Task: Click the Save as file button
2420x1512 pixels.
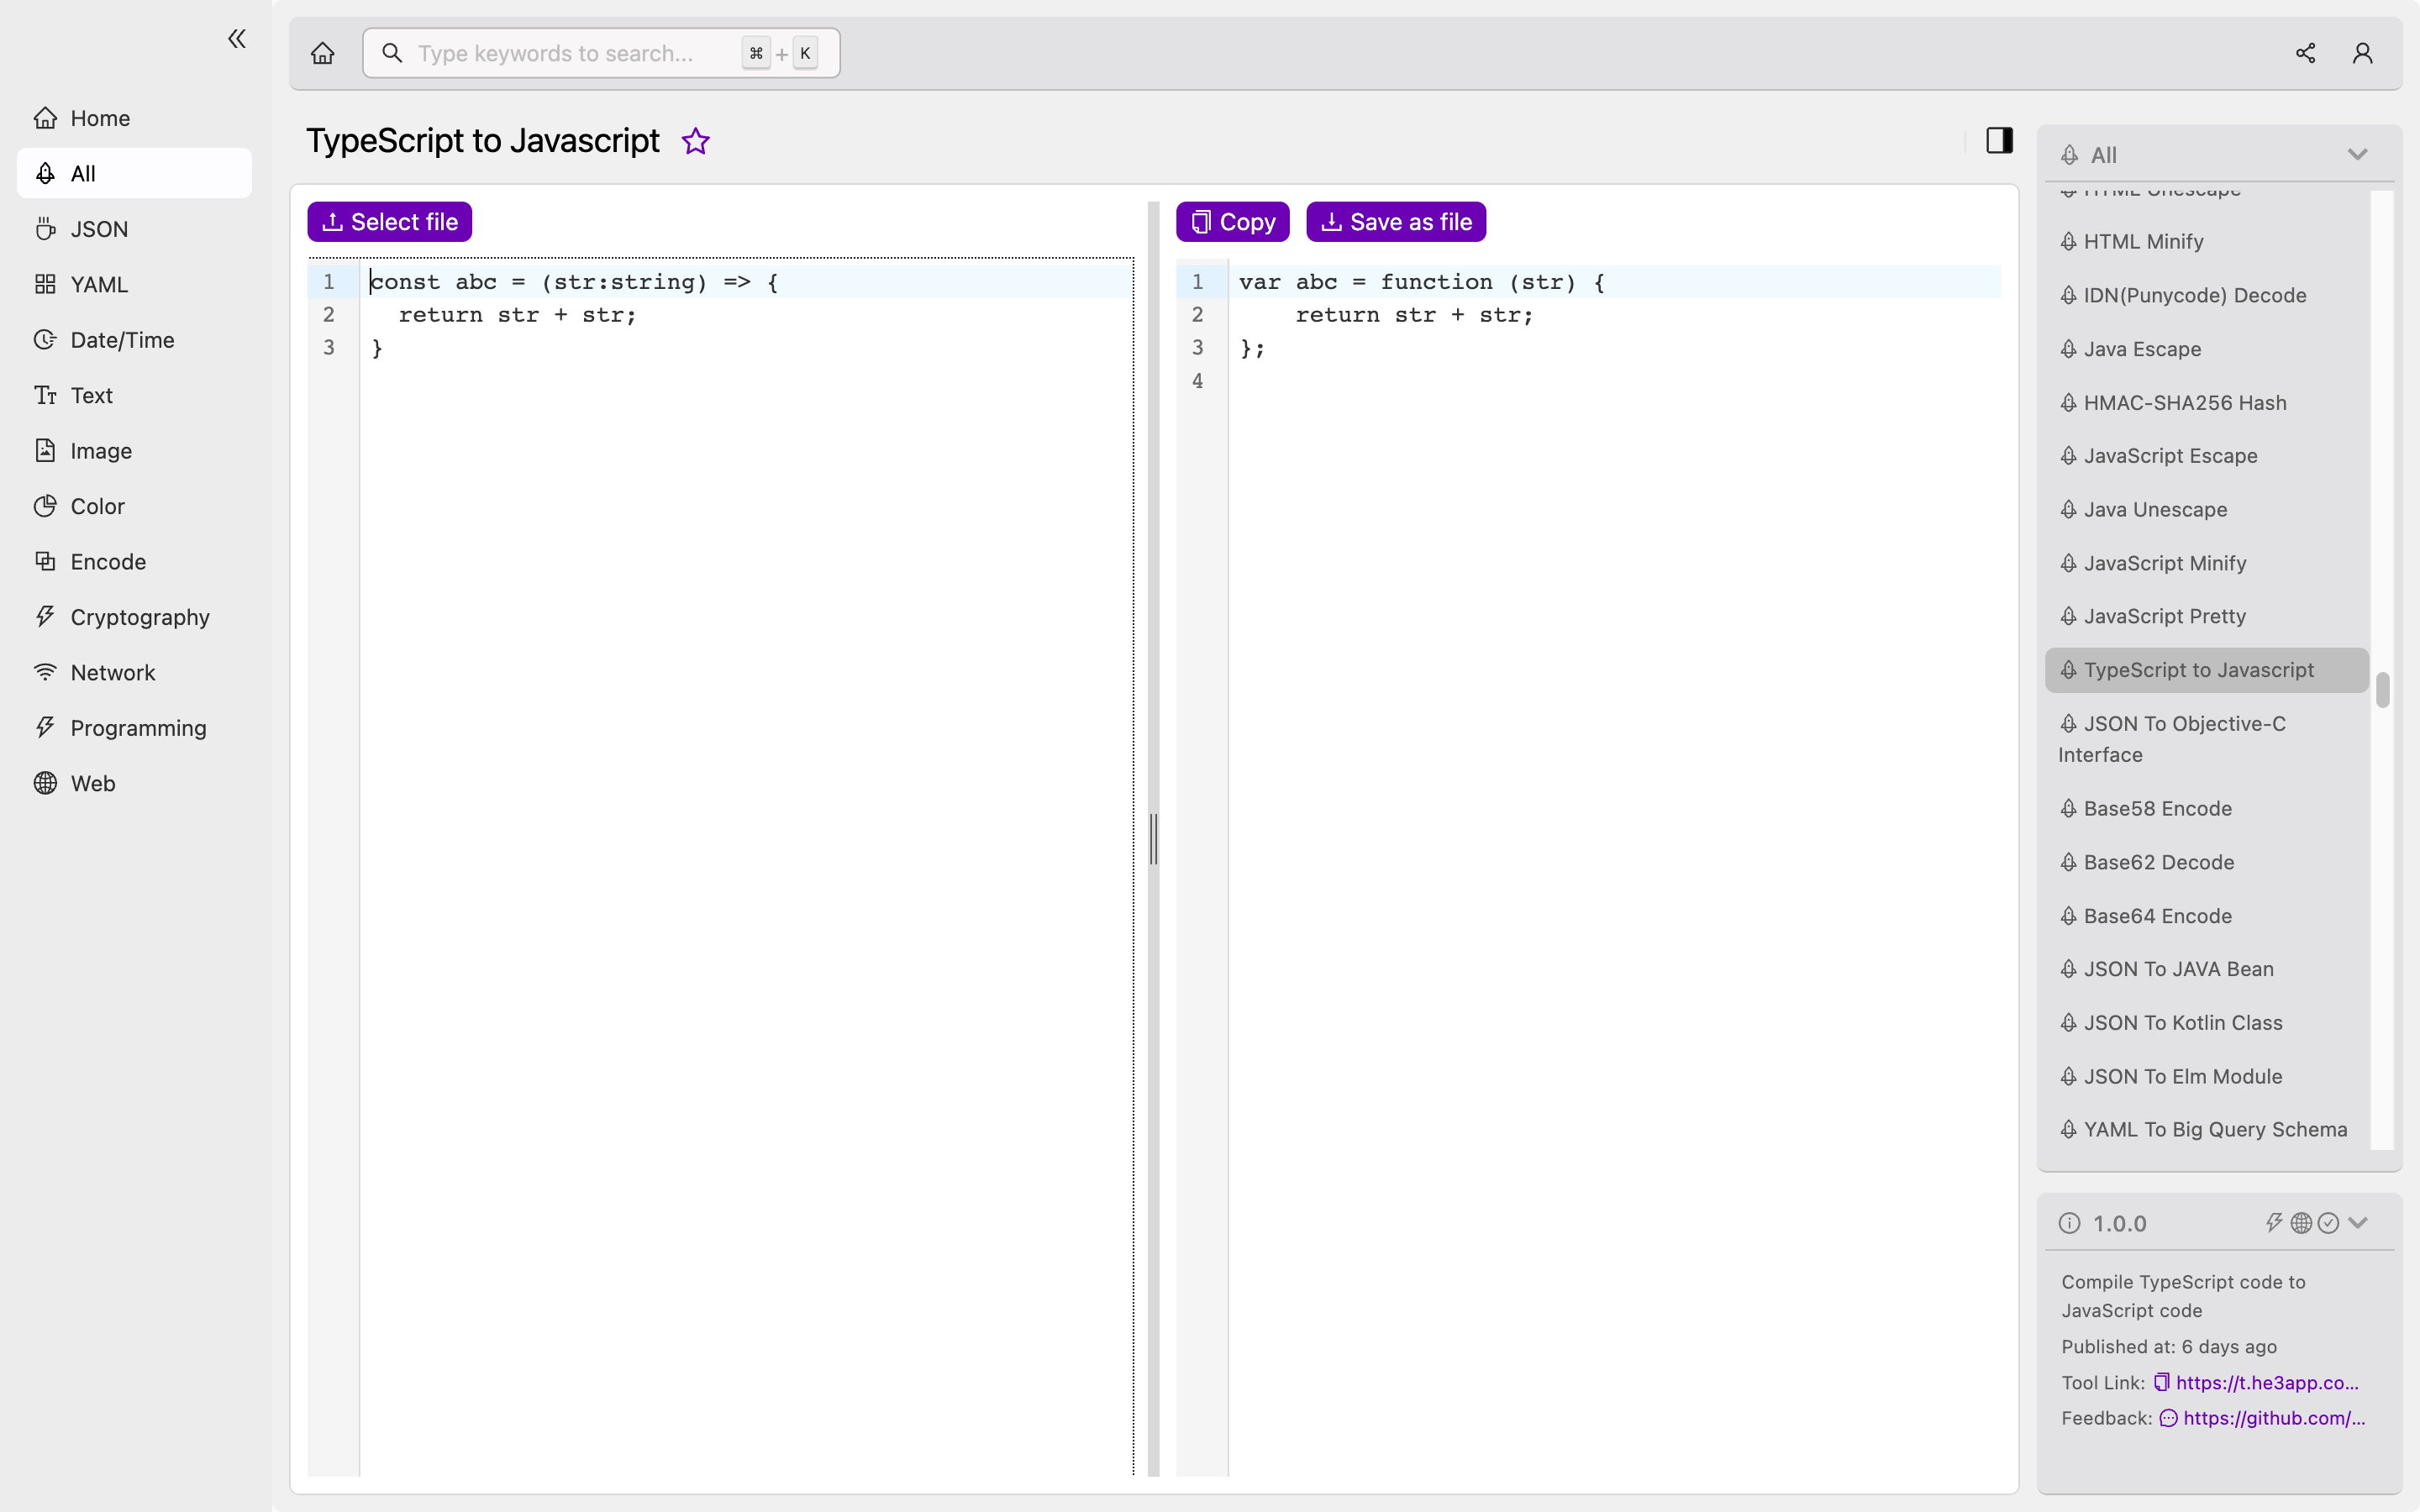Action: (x=1396, y=221)
